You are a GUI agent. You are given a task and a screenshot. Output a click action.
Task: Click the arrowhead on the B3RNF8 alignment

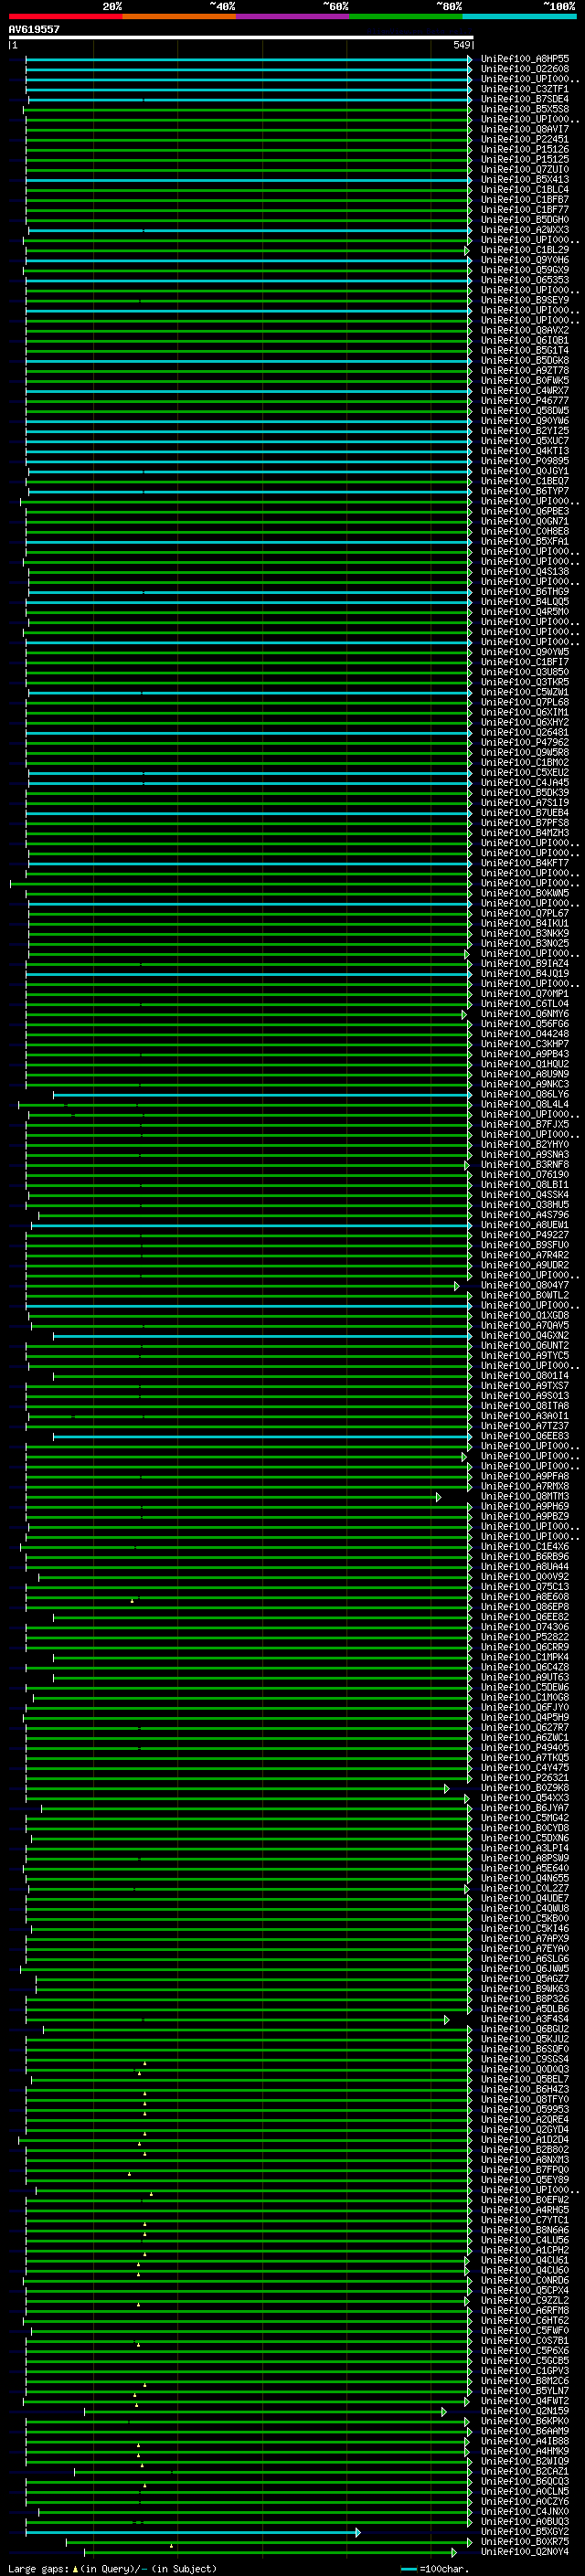click(467, 1165)
